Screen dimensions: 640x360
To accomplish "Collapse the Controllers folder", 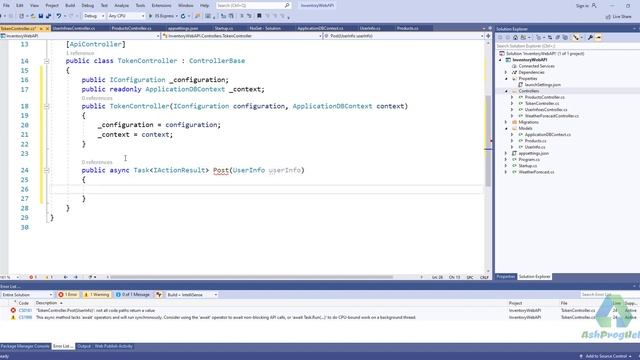I will [506, 91].
